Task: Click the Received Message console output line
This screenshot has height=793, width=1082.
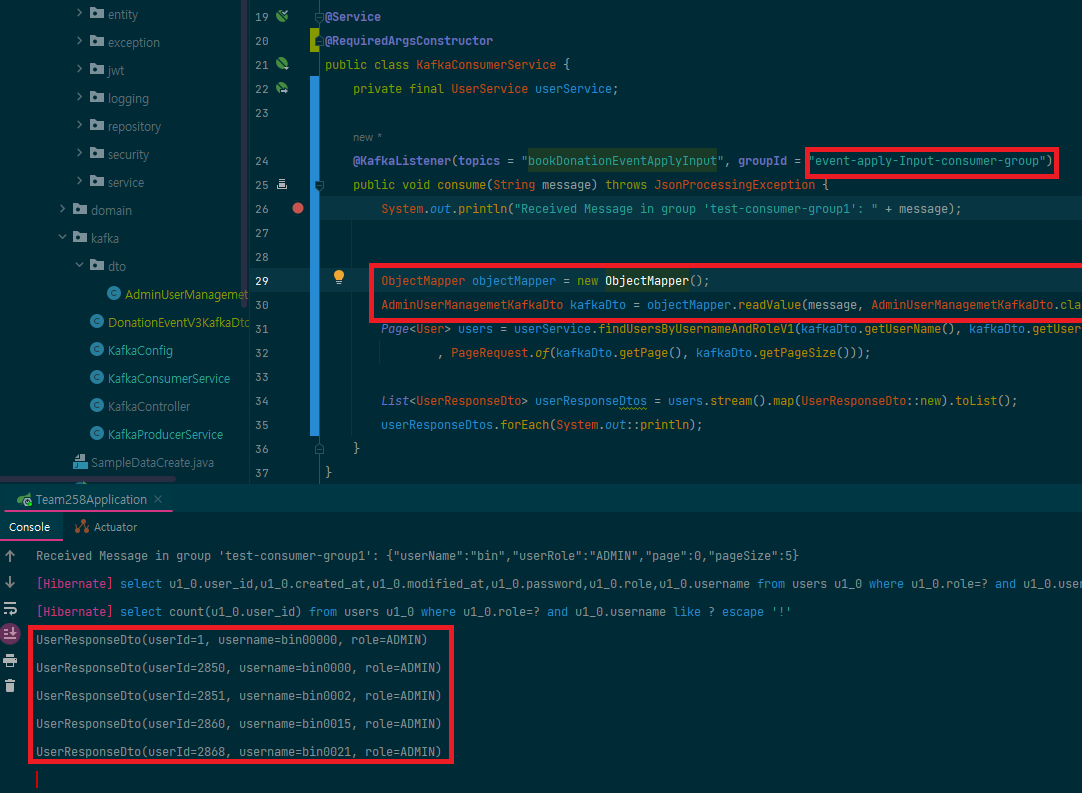Action: [x=417, y=556]
